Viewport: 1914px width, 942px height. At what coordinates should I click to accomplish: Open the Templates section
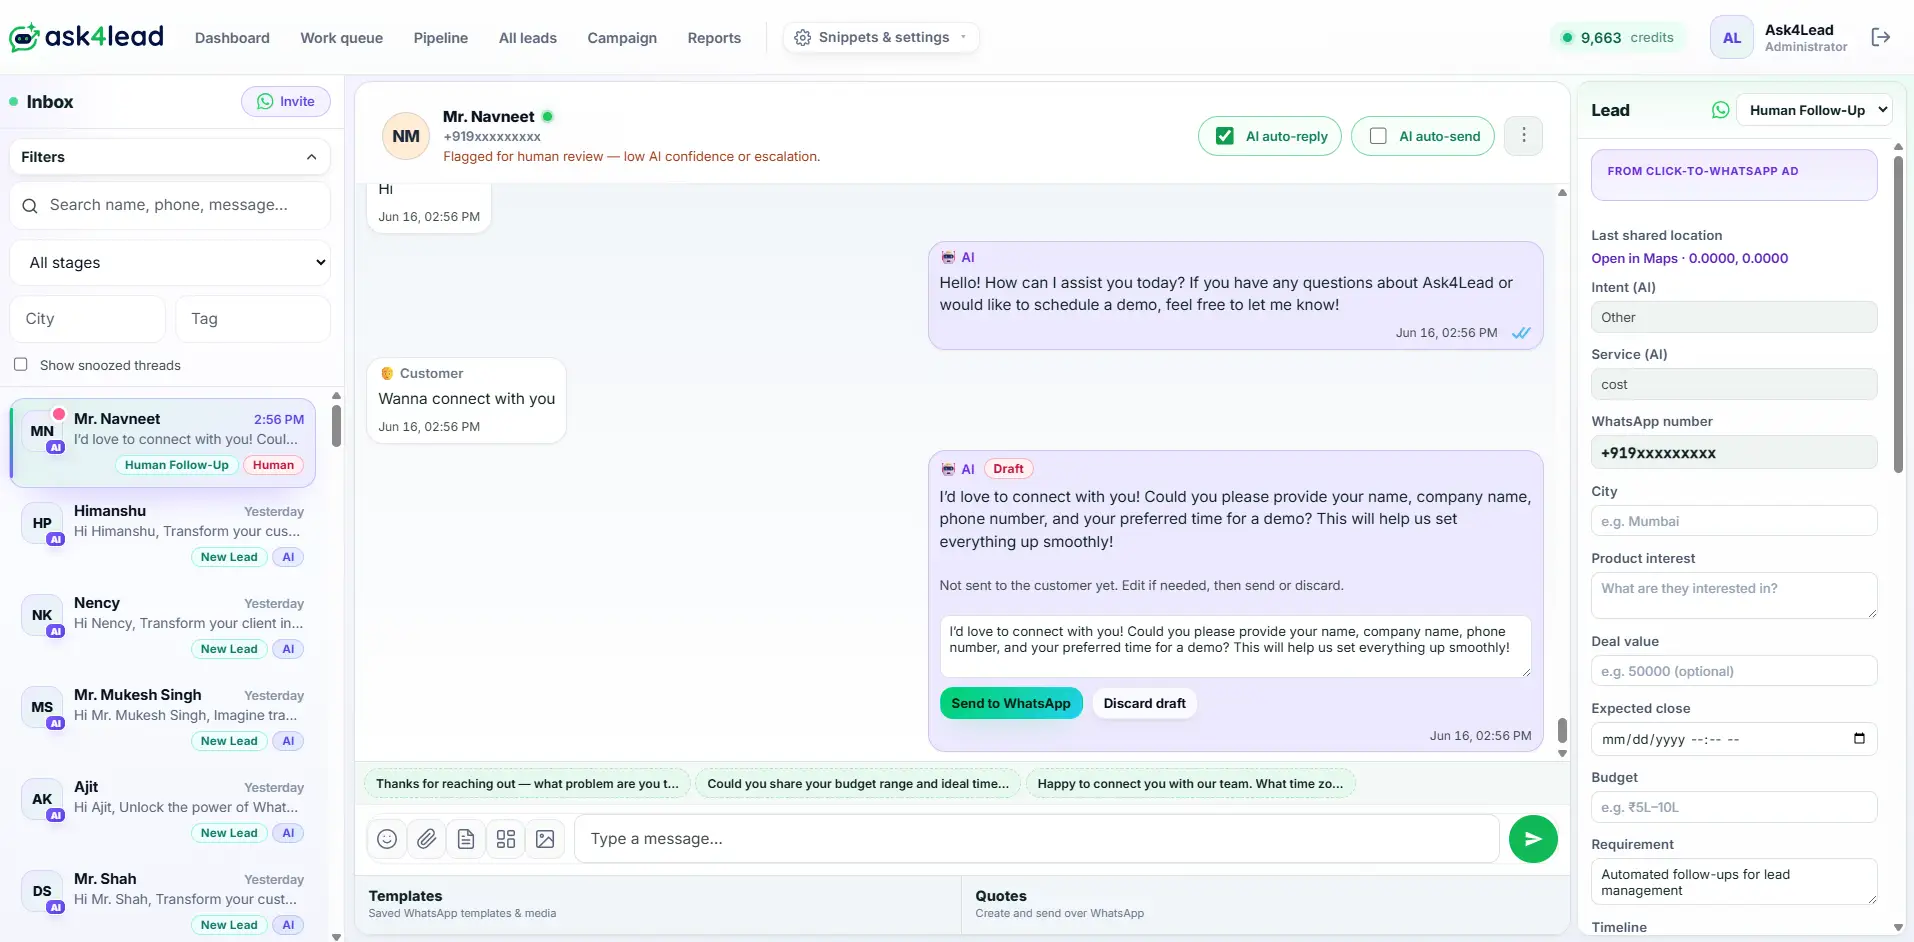point(658,904)
